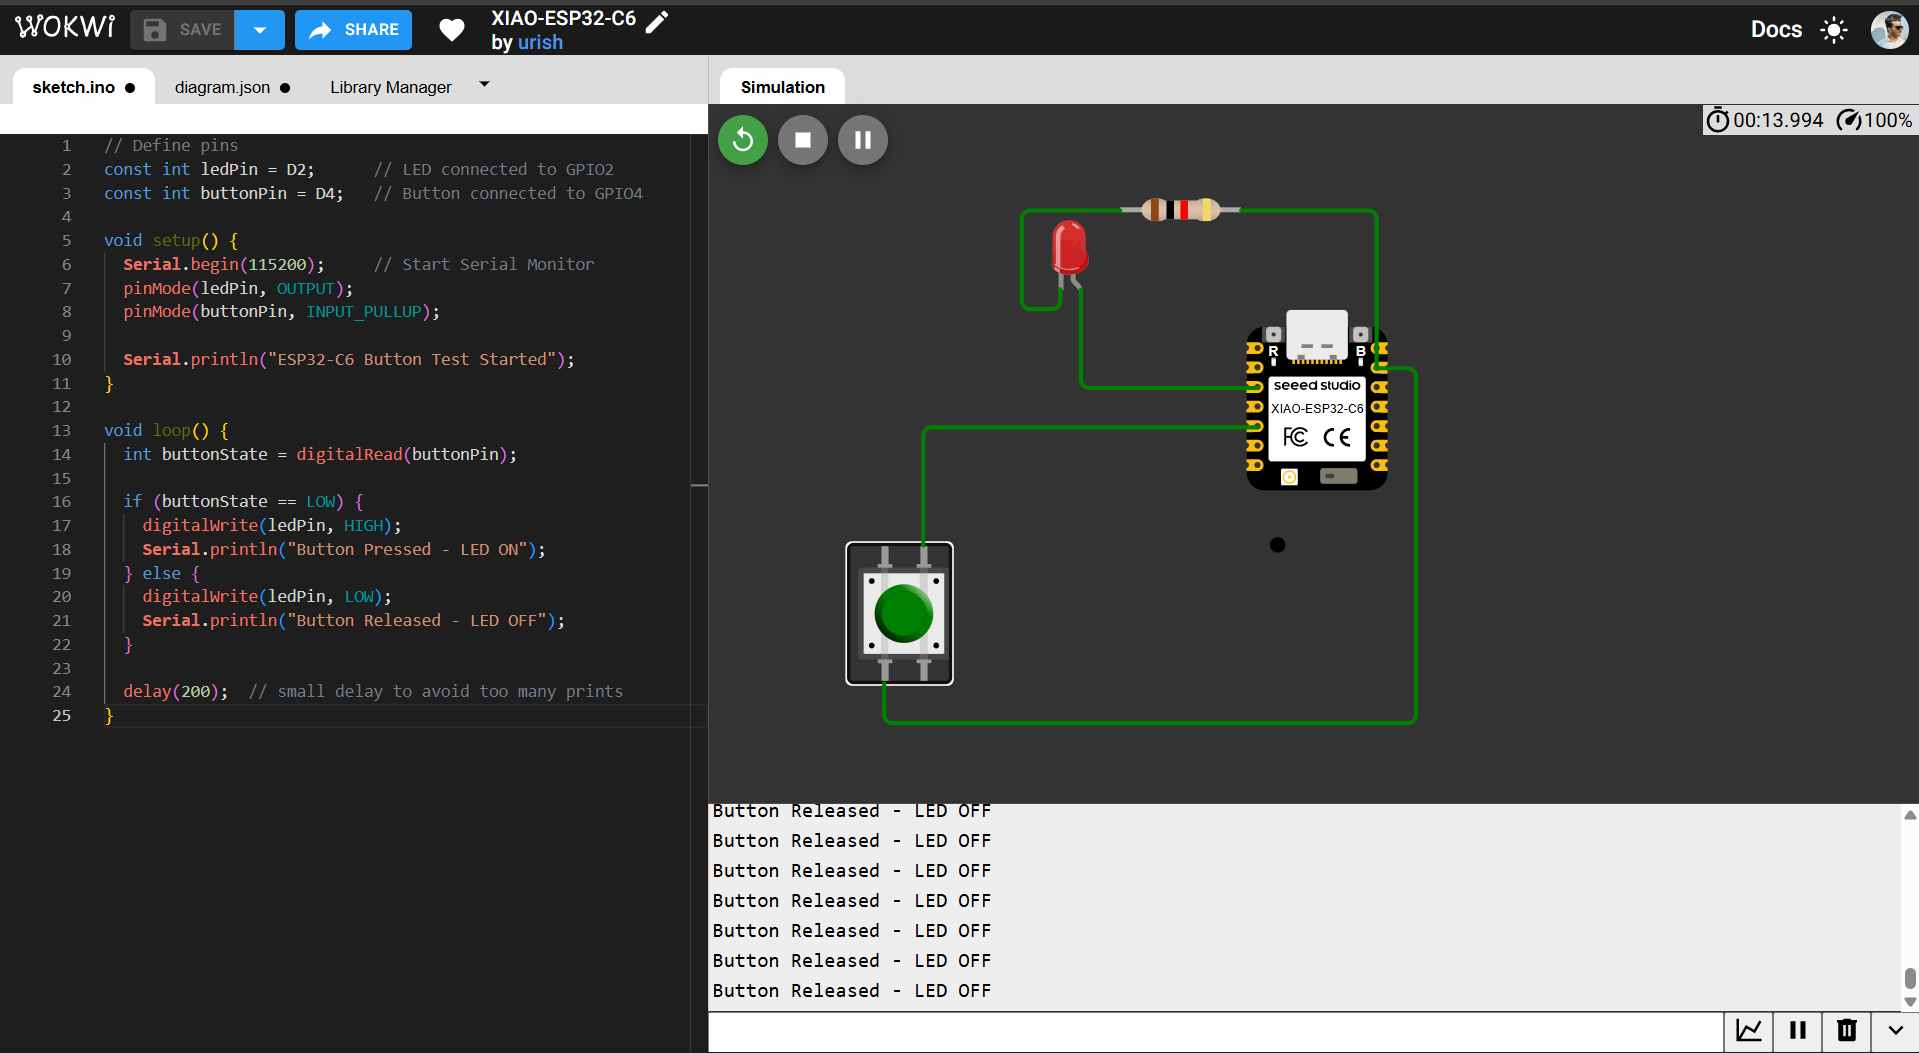Open the user profile avatar
Screen dimensions: 1919x1053
pos(1889,30)
